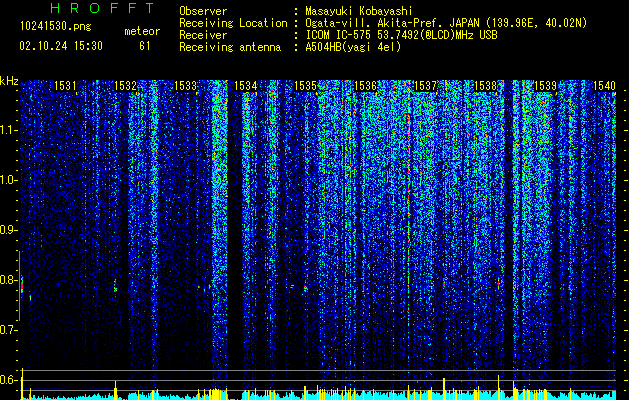Viewport: 629px width, 400px height.
Task: Click the meteor label
Action: point(142,31)
